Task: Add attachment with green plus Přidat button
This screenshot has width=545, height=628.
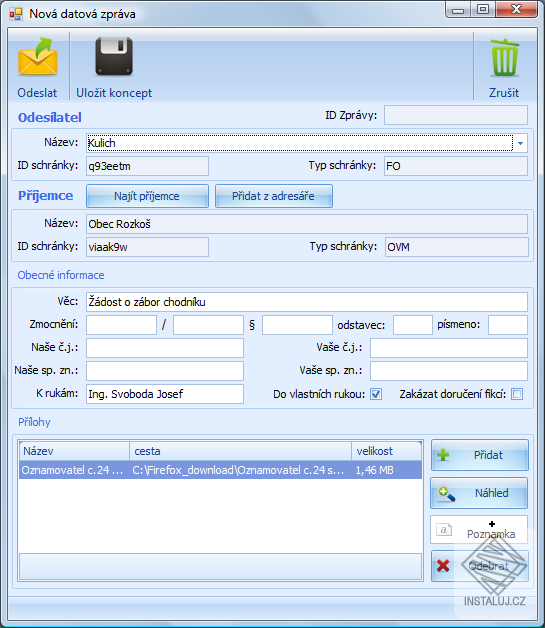Action: tap(479, 455)
